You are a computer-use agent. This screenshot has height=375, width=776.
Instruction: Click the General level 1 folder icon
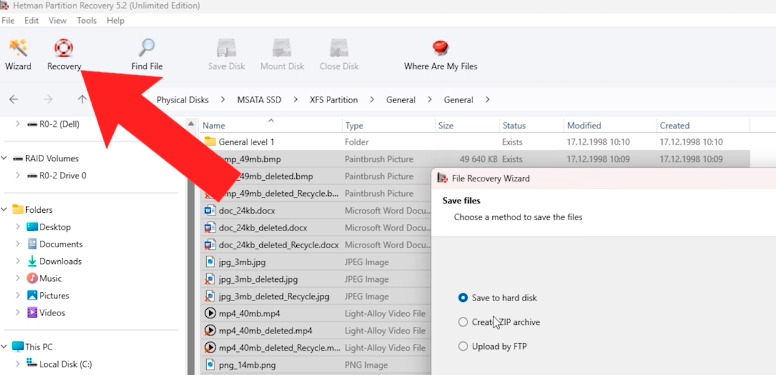click(x=210, y=142)
